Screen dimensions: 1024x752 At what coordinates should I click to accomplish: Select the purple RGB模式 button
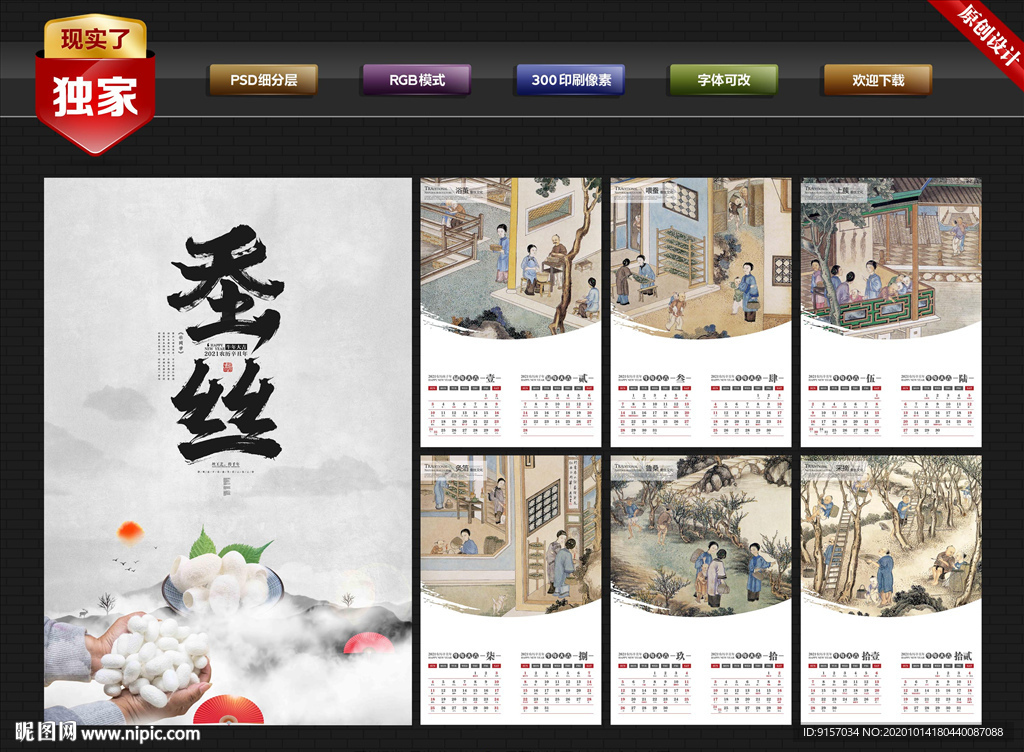417,80
